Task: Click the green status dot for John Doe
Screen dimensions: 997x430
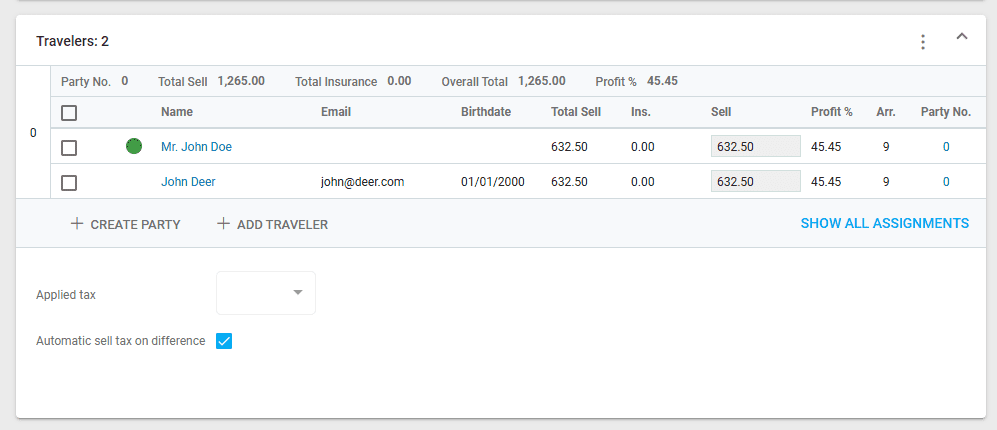Action: click(134, 147)
